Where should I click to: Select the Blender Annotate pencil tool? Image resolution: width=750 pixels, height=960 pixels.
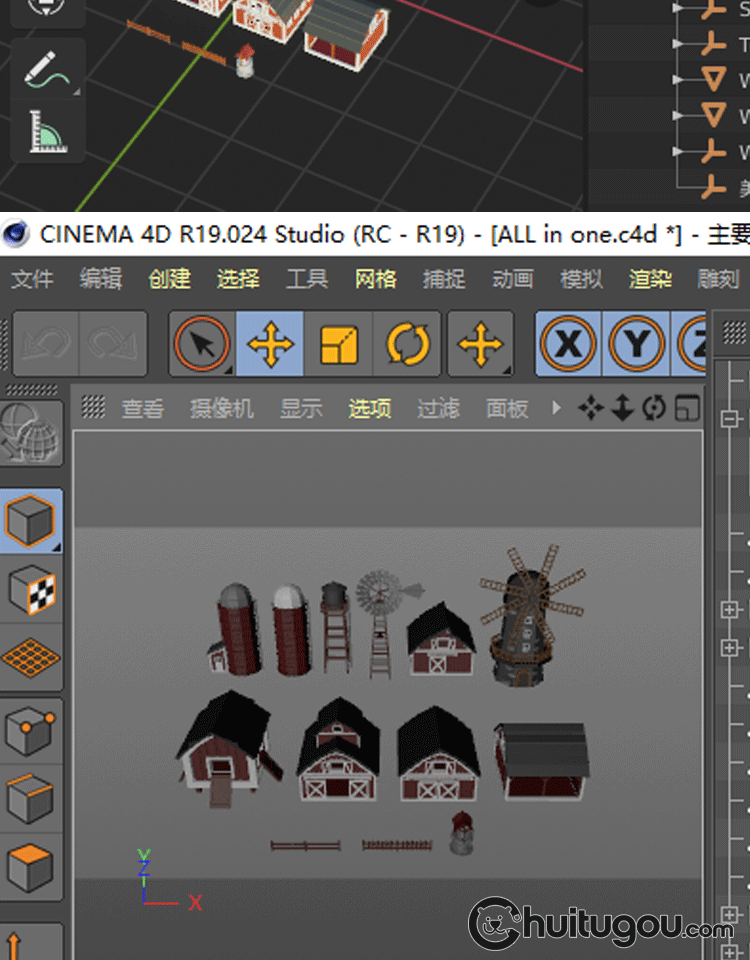coord(47,68)
